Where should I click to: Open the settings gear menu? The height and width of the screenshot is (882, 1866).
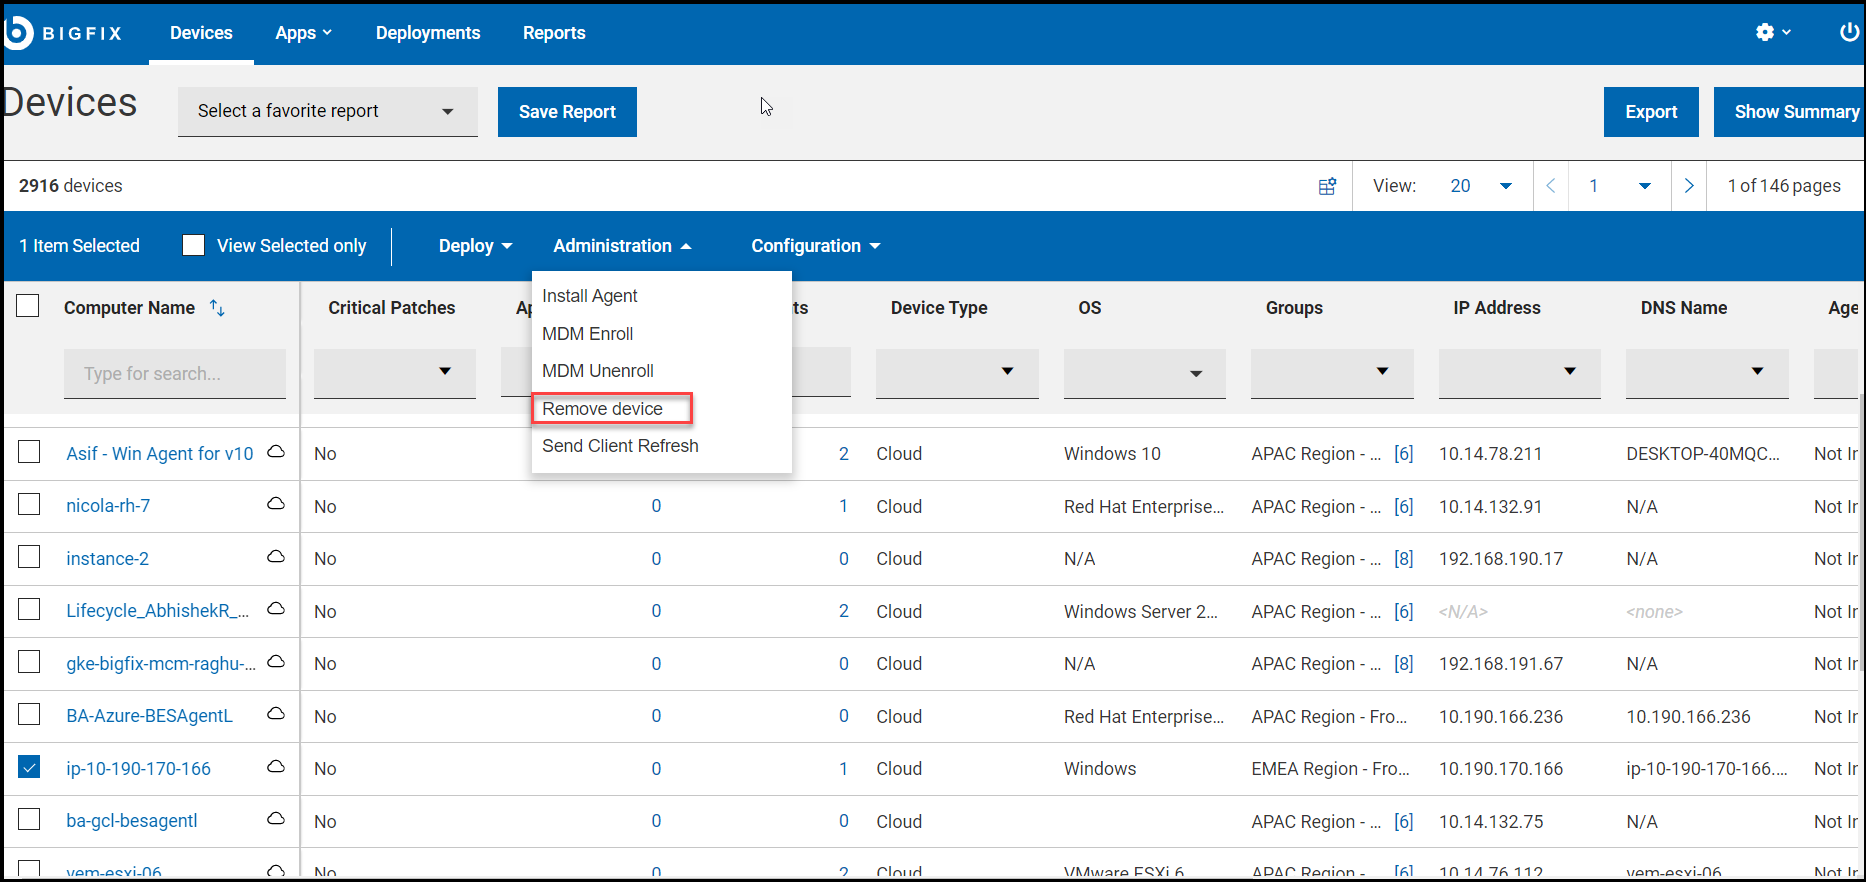(x=1765, y=32)
